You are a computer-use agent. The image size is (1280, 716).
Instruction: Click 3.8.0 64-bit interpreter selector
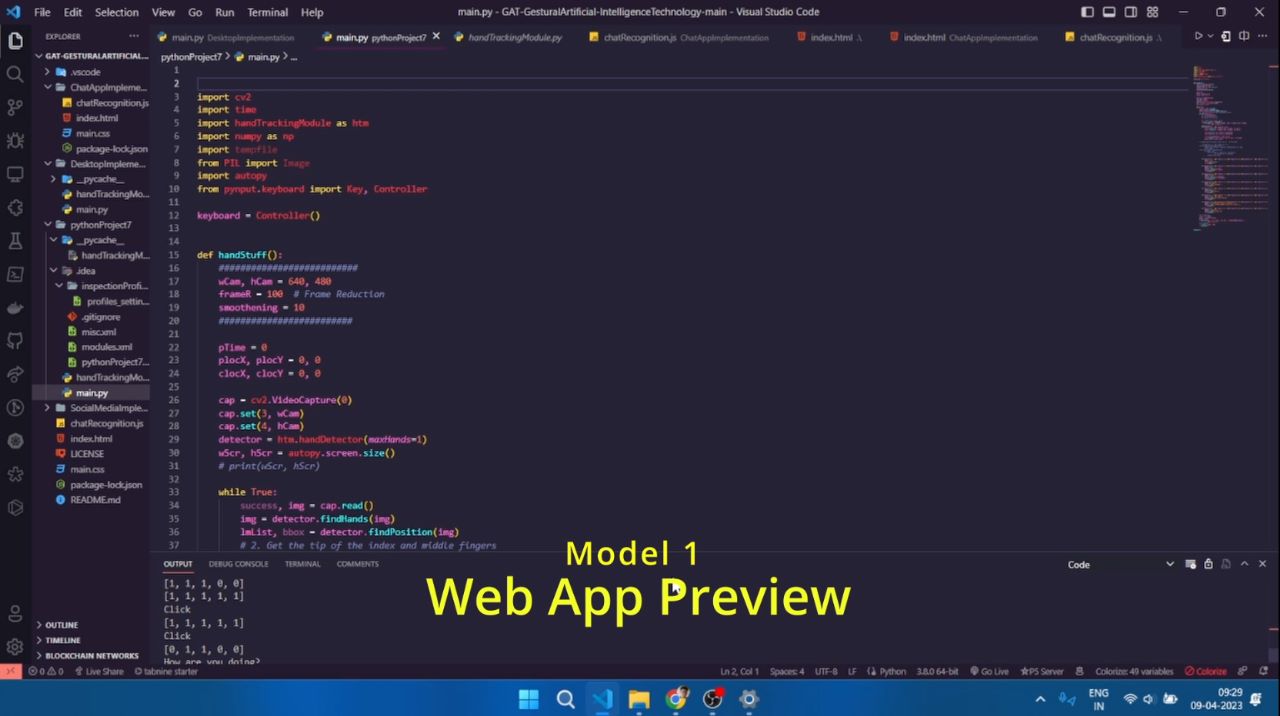coord(937,671)
